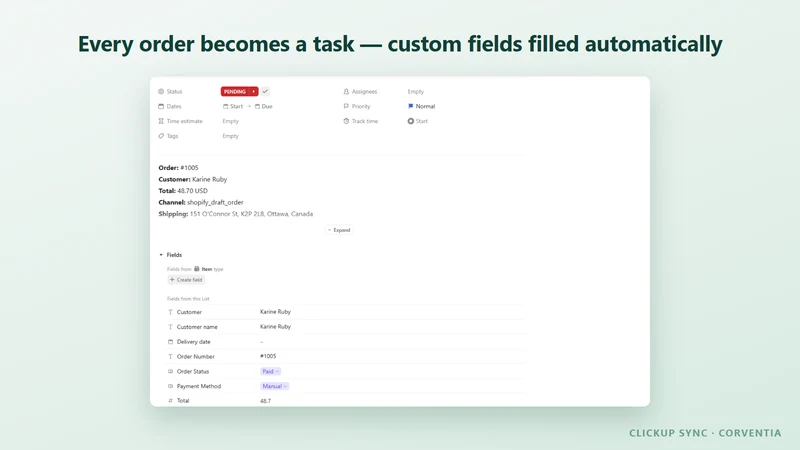The image size is (800, 450).
Task: Click the Item type icon
Action: [x=197, y=269]
